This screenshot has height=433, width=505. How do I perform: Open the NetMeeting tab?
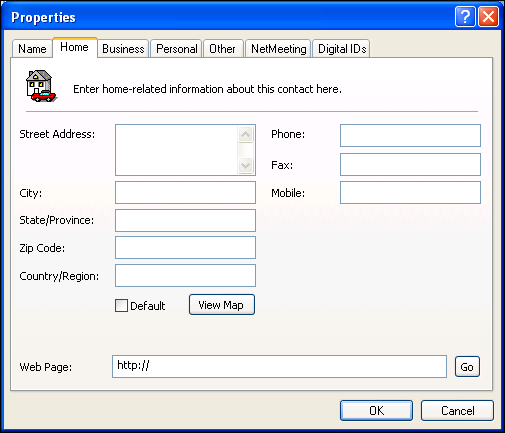[x=279, y=49]
